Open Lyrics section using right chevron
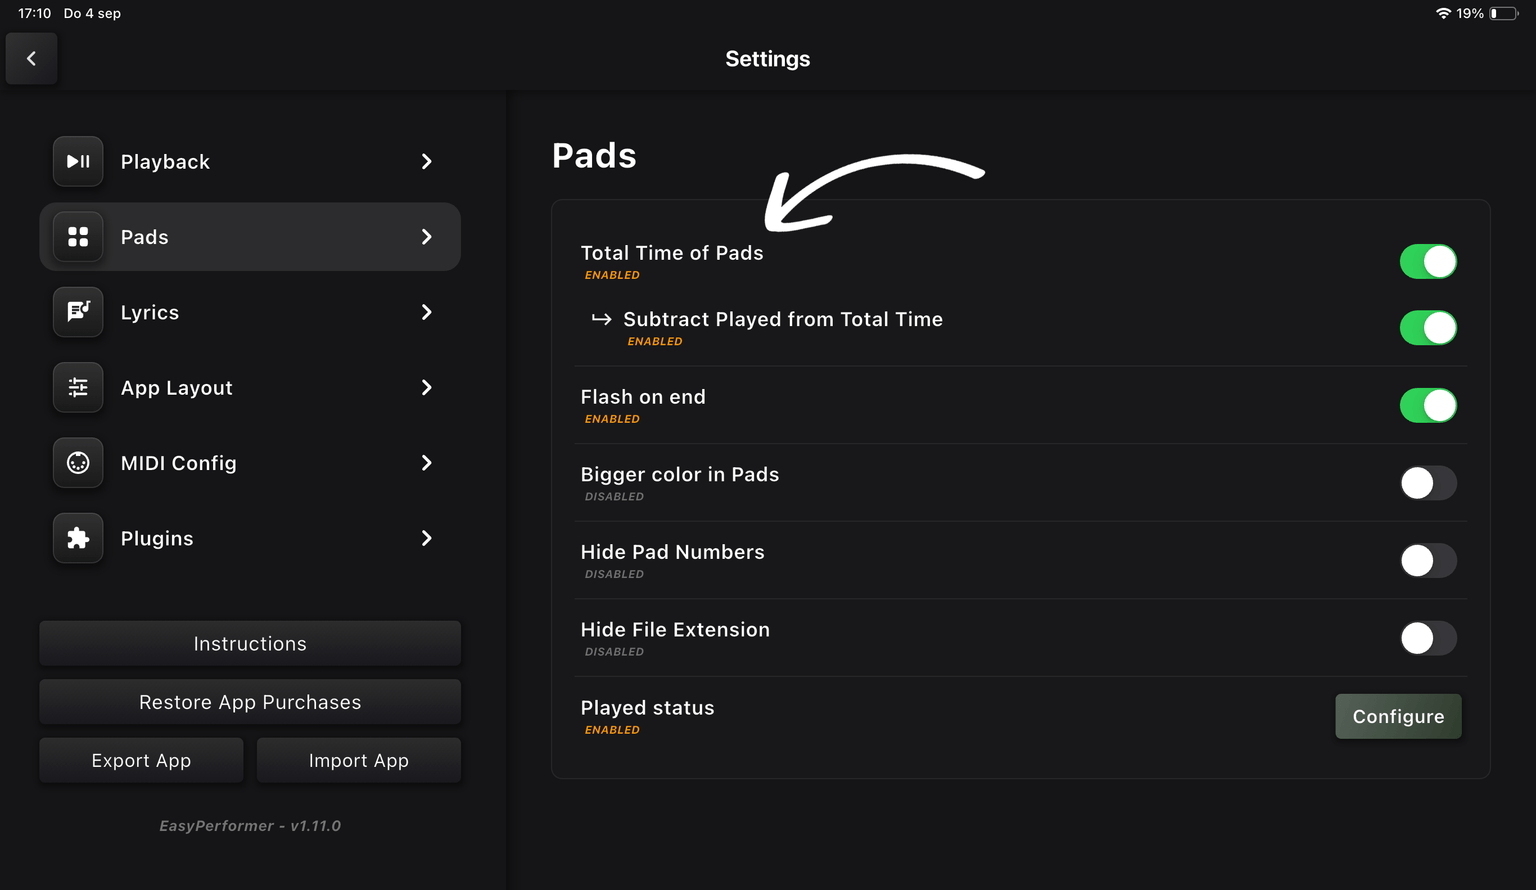Viewport: 1536px width, 890px height. pos(427,312)
